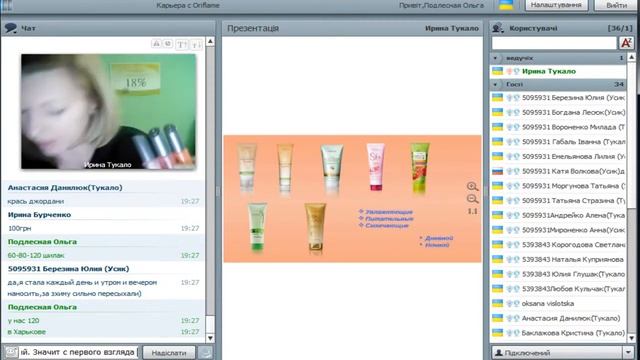The image size is (640, 360).
Task: Focus the user search field
Action: 554,43
